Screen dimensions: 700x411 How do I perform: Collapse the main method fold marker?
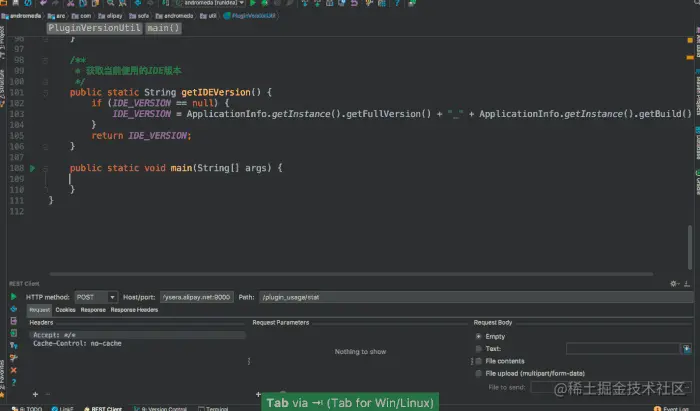pyautogui.click(x=46, y=169)
